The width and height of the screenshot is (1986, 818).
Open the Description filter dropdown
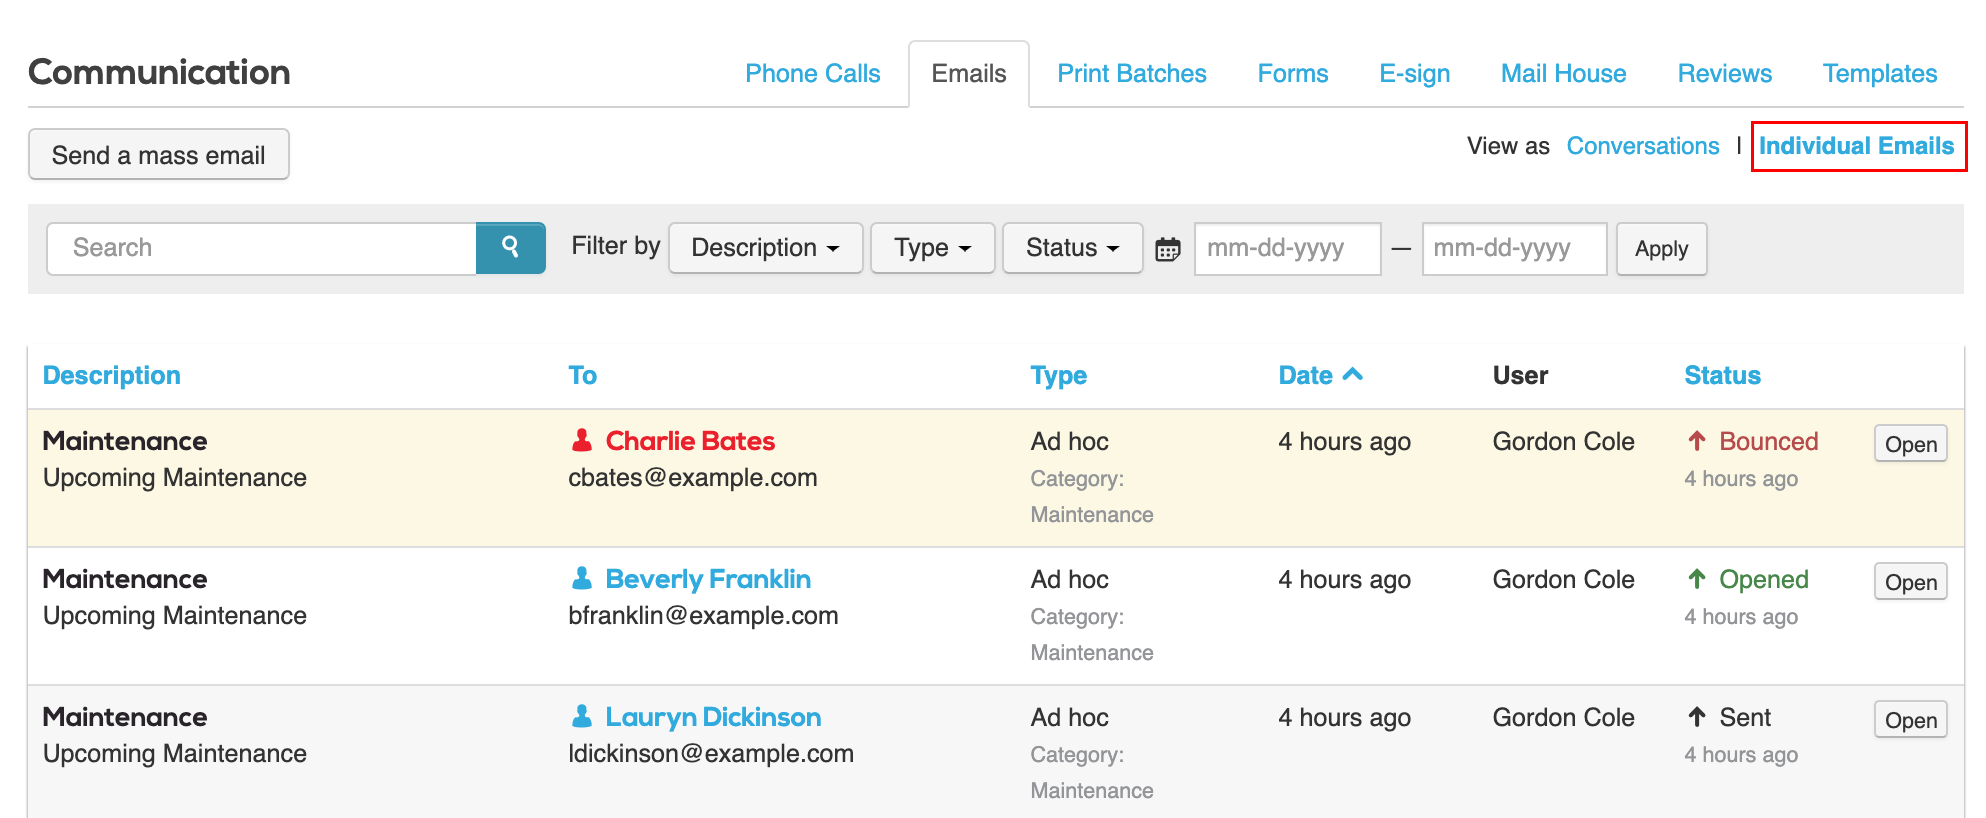tap(765, 248)
